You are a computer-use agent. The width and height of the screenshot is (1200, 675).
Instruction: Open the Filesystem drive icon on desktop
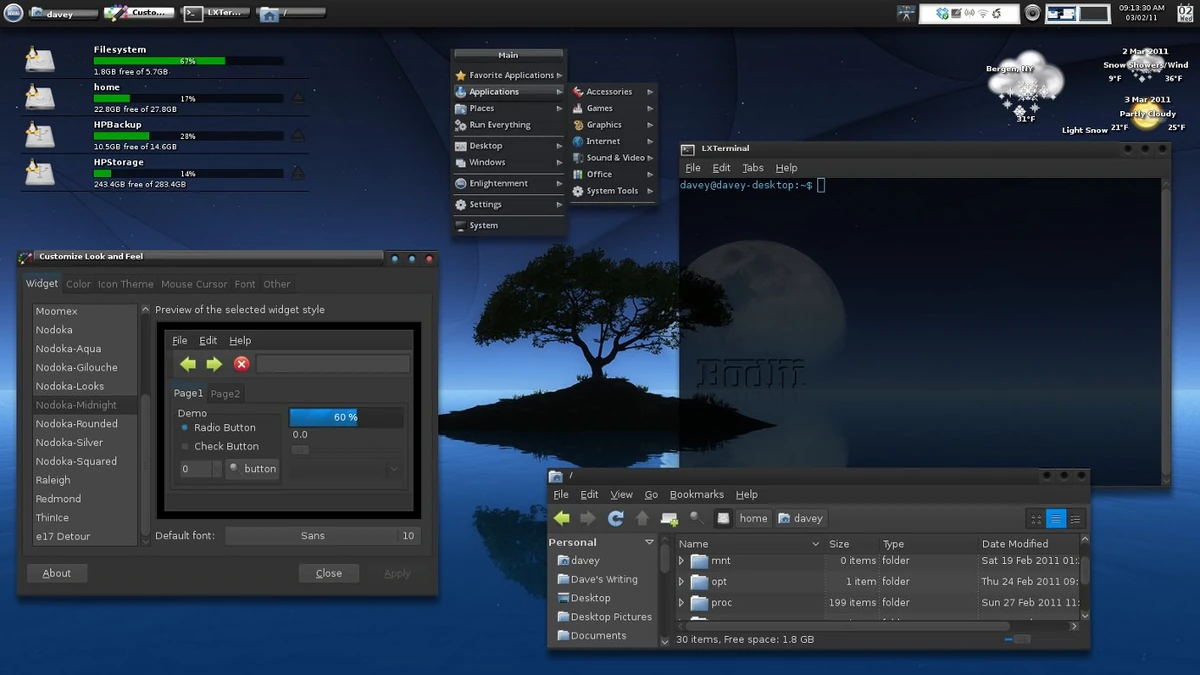click(39, 60)
